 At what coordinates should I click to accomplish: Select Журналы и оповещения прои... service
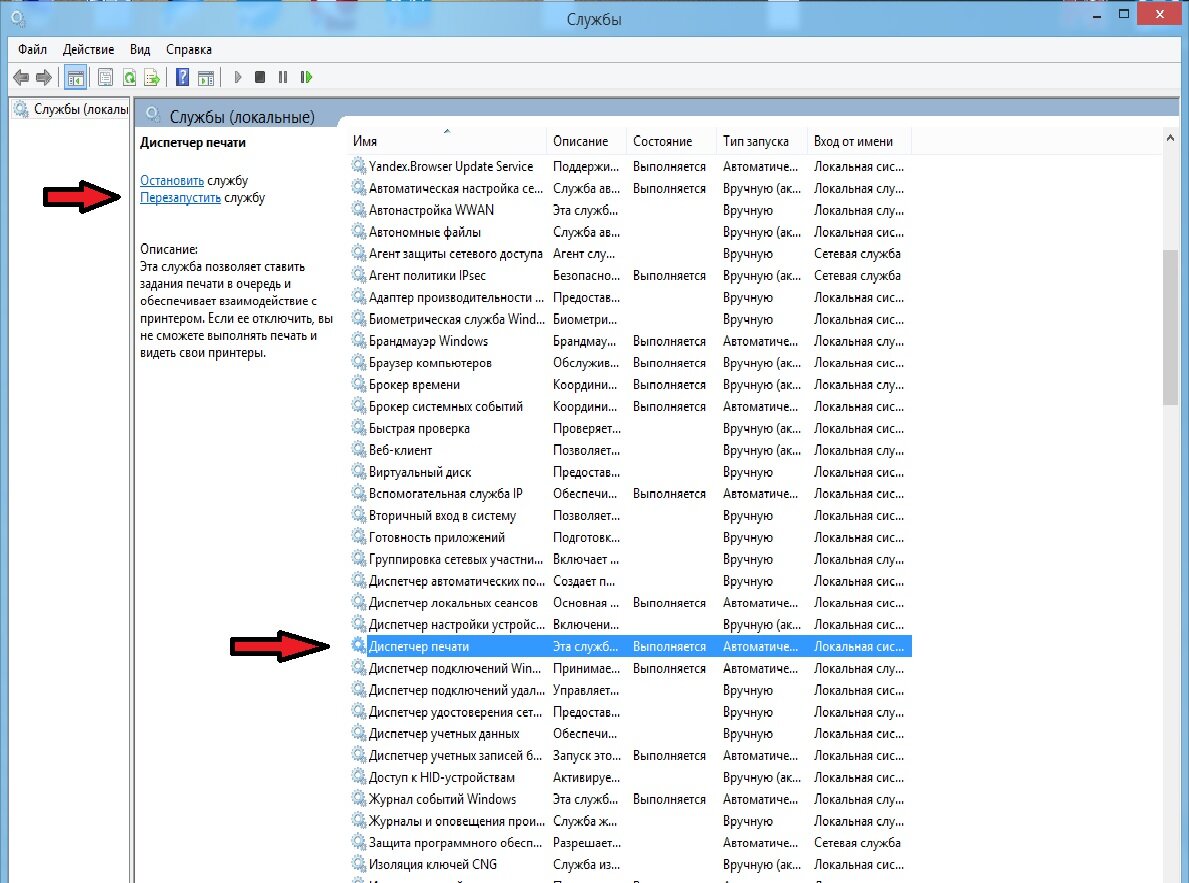(630, 821)
